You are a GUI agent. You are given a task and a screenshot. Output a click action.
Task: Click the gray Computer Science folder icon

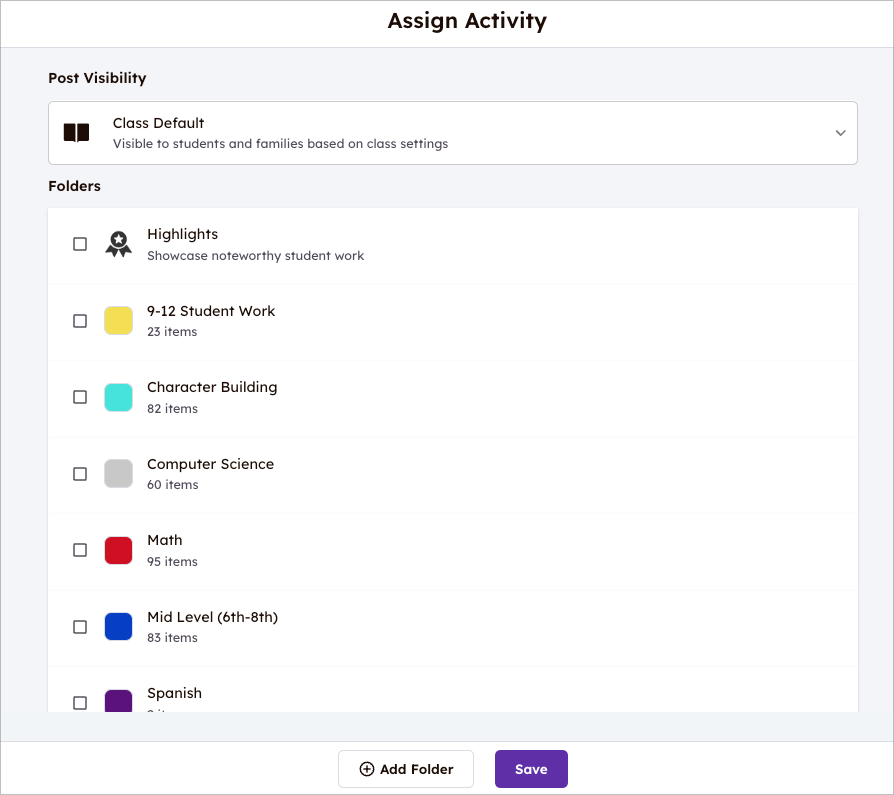pyautogui.click(x=118, y=473)
